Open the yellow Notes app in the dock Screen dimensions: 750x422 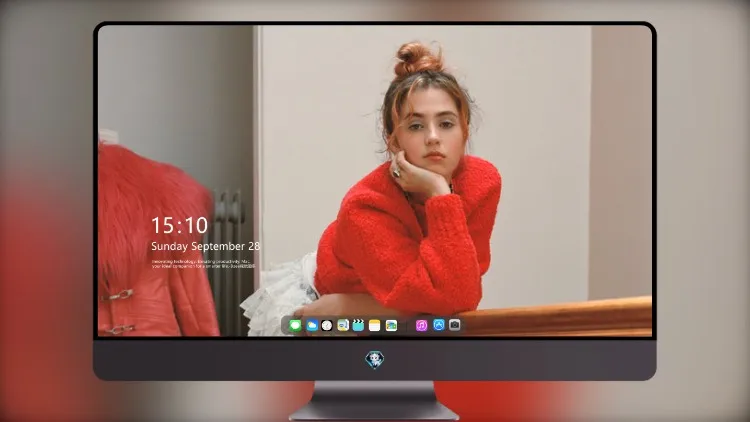pos(375,325)
